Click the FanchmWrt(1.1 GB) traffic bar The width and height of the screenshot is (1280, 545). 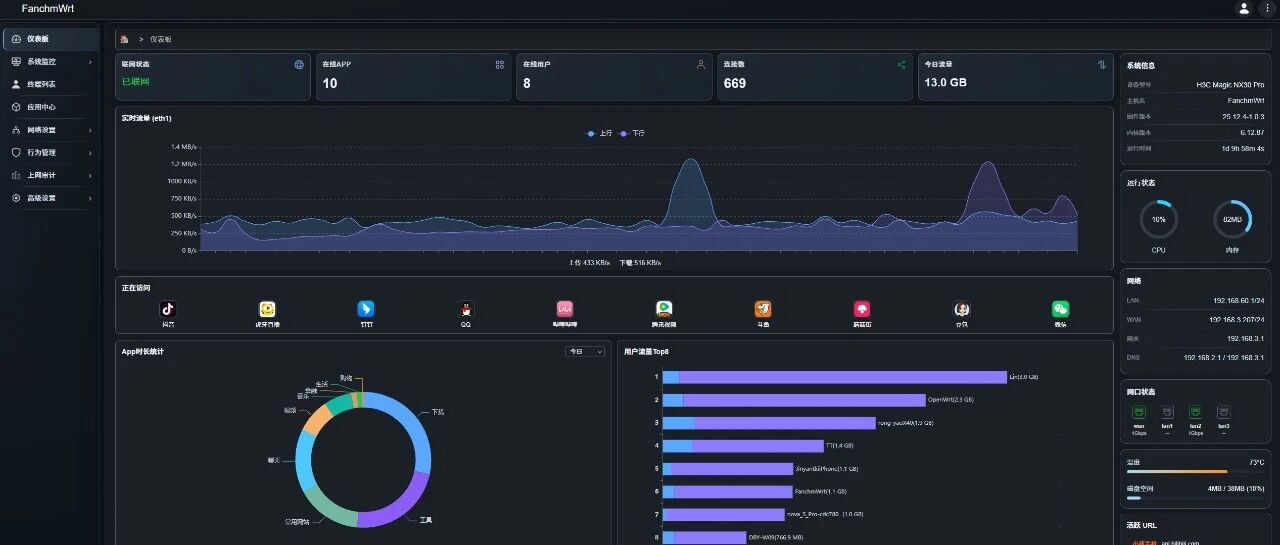click(x=728, y=492)
